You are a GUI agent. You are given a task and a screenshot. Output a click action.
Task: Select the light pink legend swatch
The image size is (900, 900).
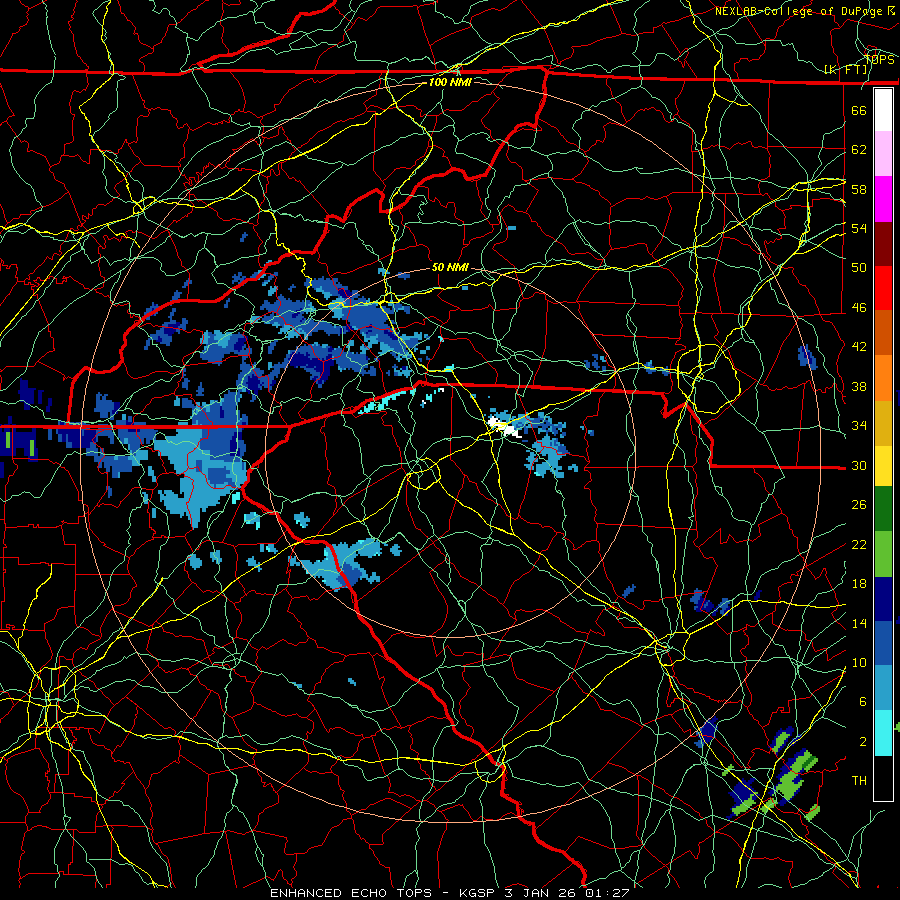(883, 154)
